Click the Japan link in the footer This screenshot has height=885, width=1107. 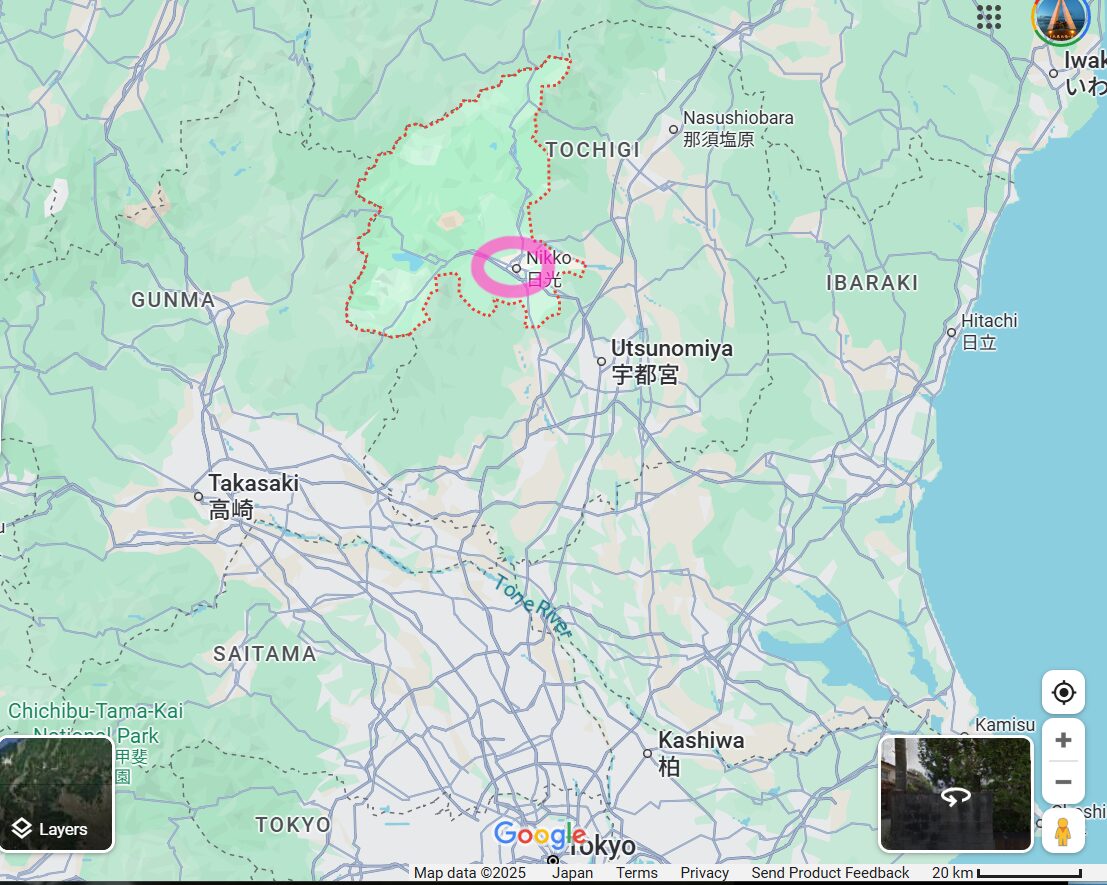click(572, 873)
